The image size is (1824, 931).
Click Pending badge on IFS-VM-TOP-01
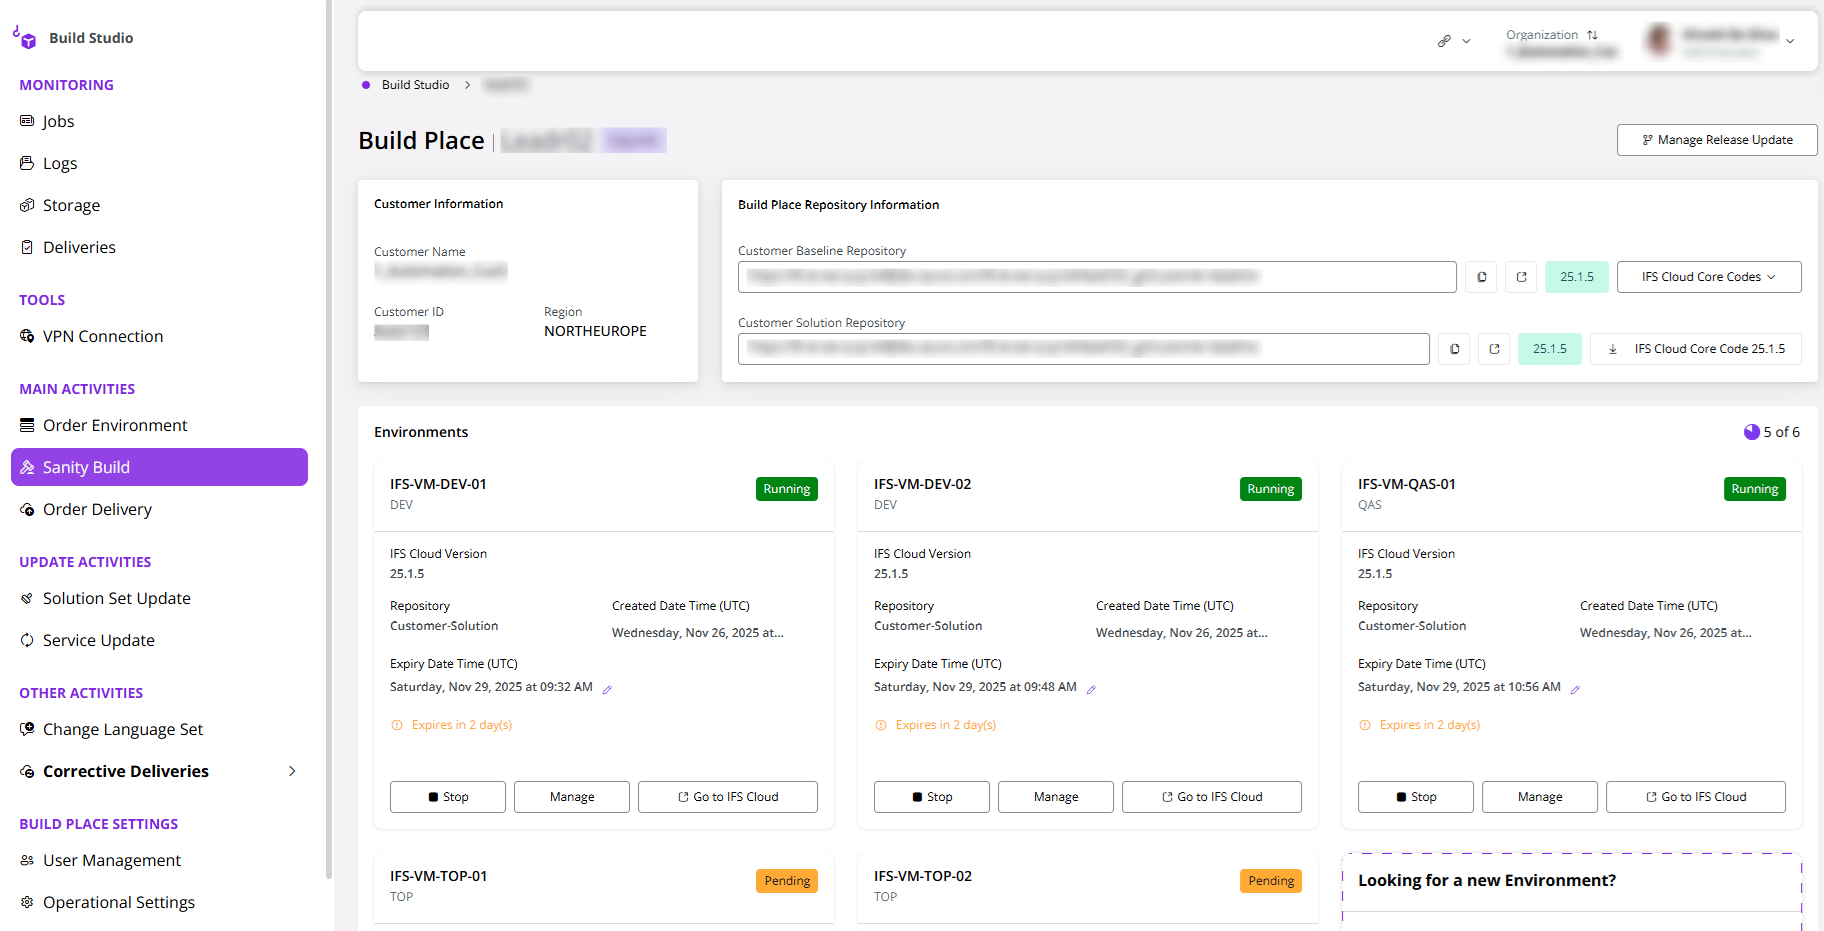[x=787, y=881]
